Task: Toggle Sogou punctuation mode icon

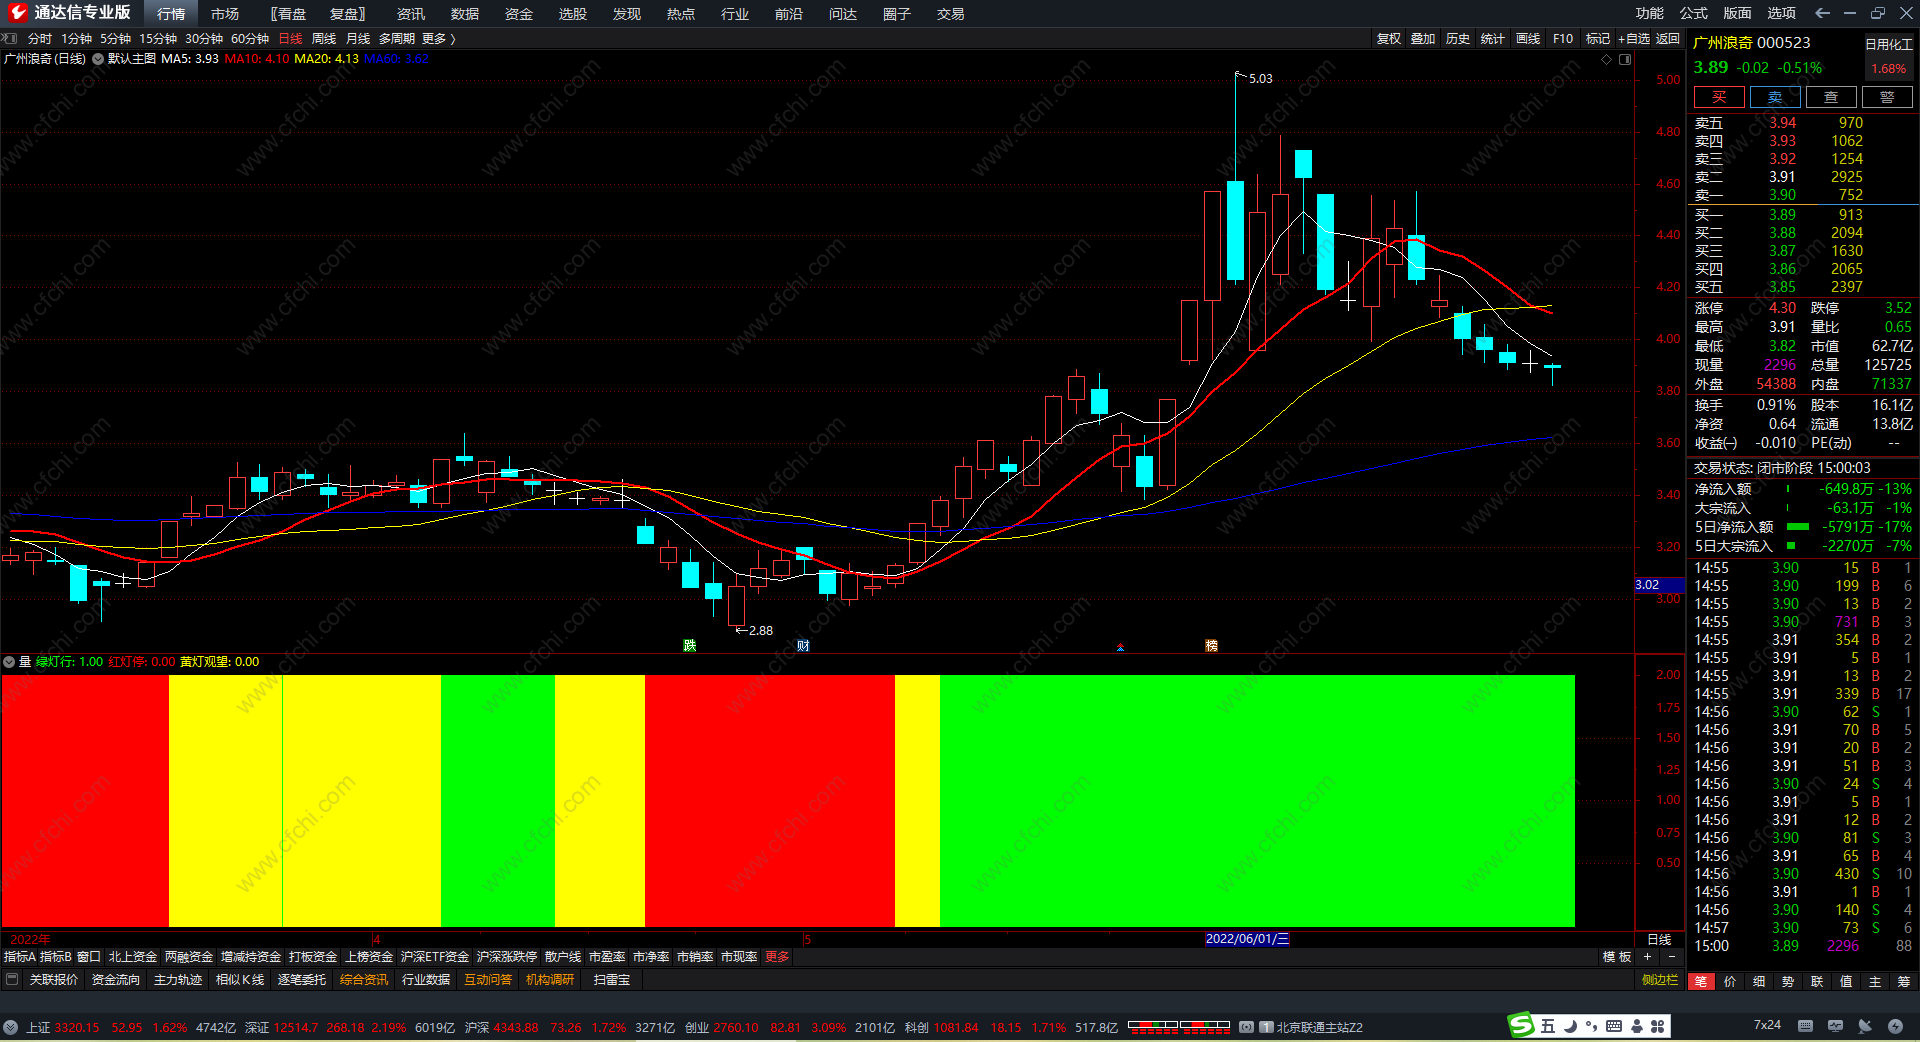Action: click(x=1591, y=1026)
